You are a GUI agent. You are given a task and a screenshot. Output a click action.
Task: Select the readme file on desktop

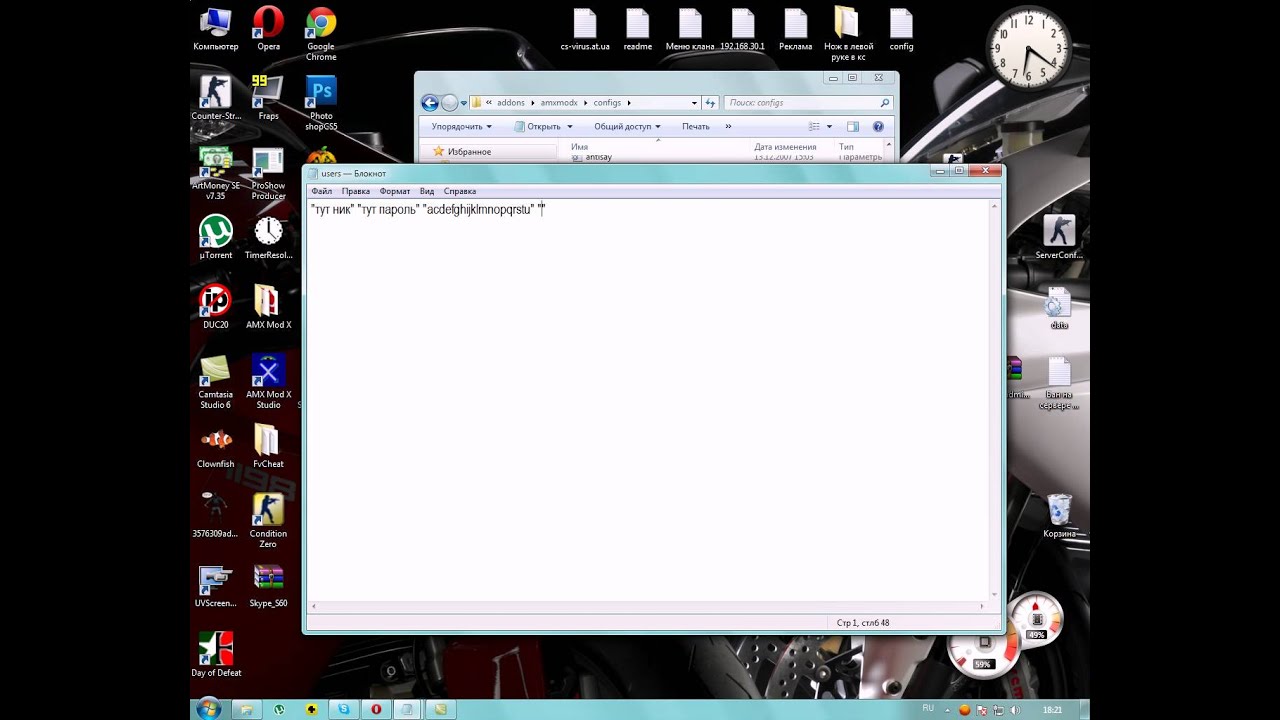[x=637, y=29]
